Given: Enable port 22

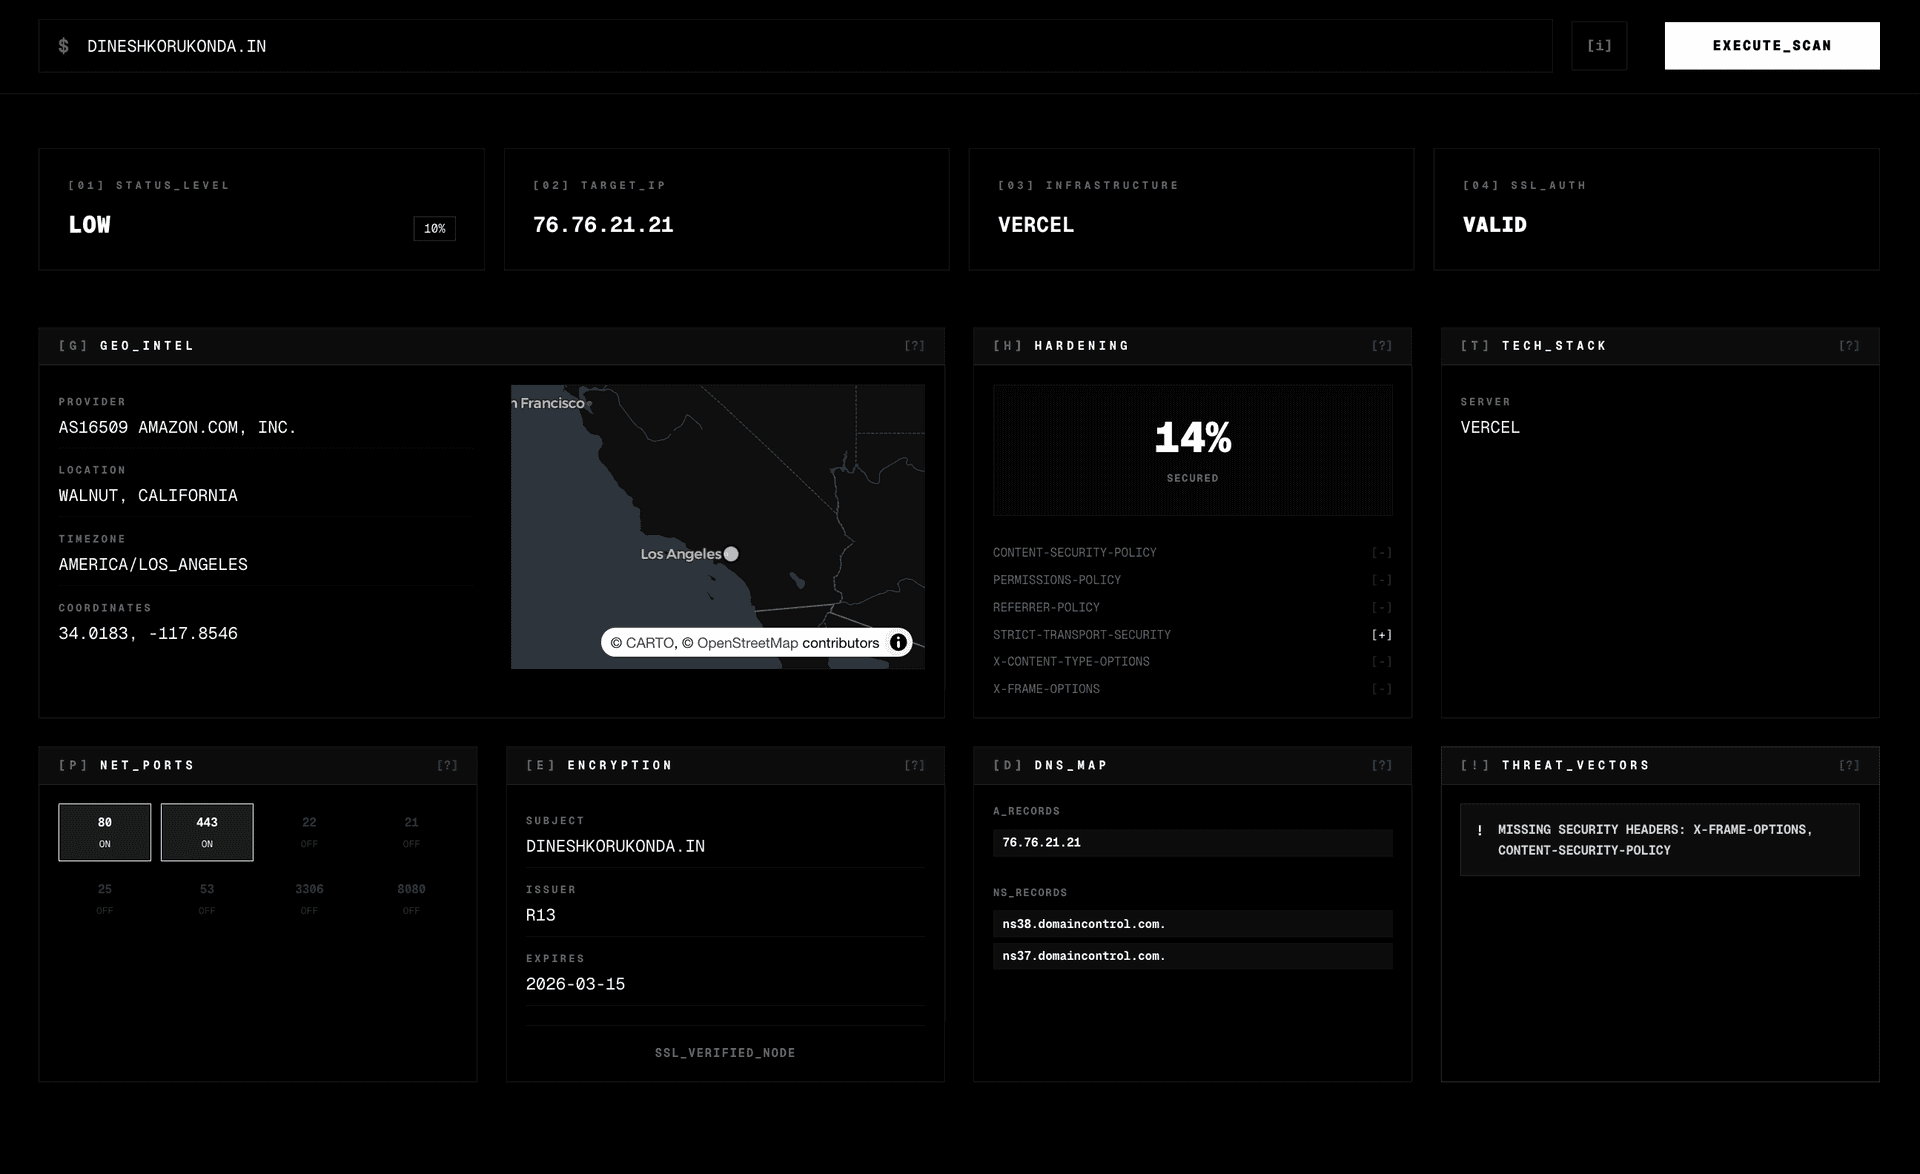Looking at the screenshot, I should click(x=310, y=831).
